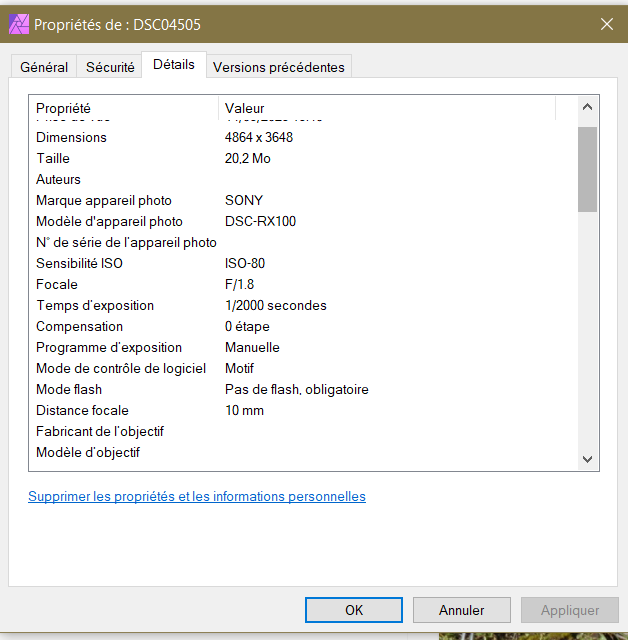Click the scroll up arrow in list

pos(587,107)
